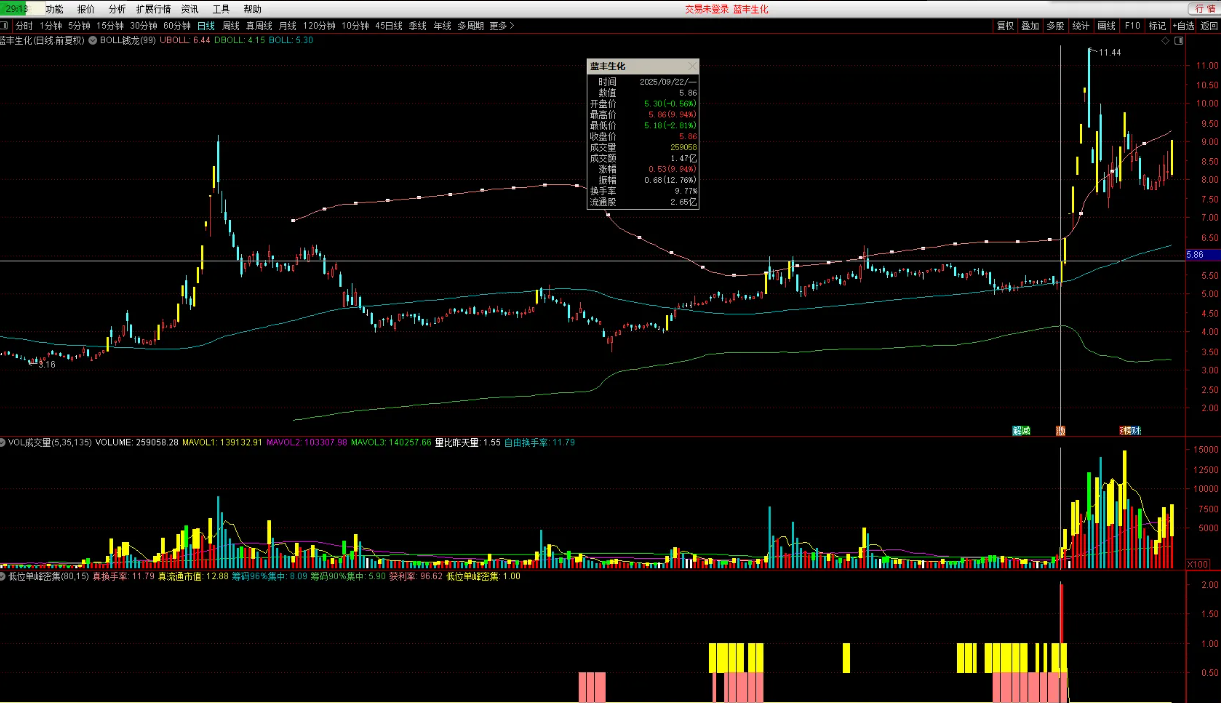Expand the BOLL indicator settings arrow
This screenshot has width=1221, height=703.
(x=93, y=41)
